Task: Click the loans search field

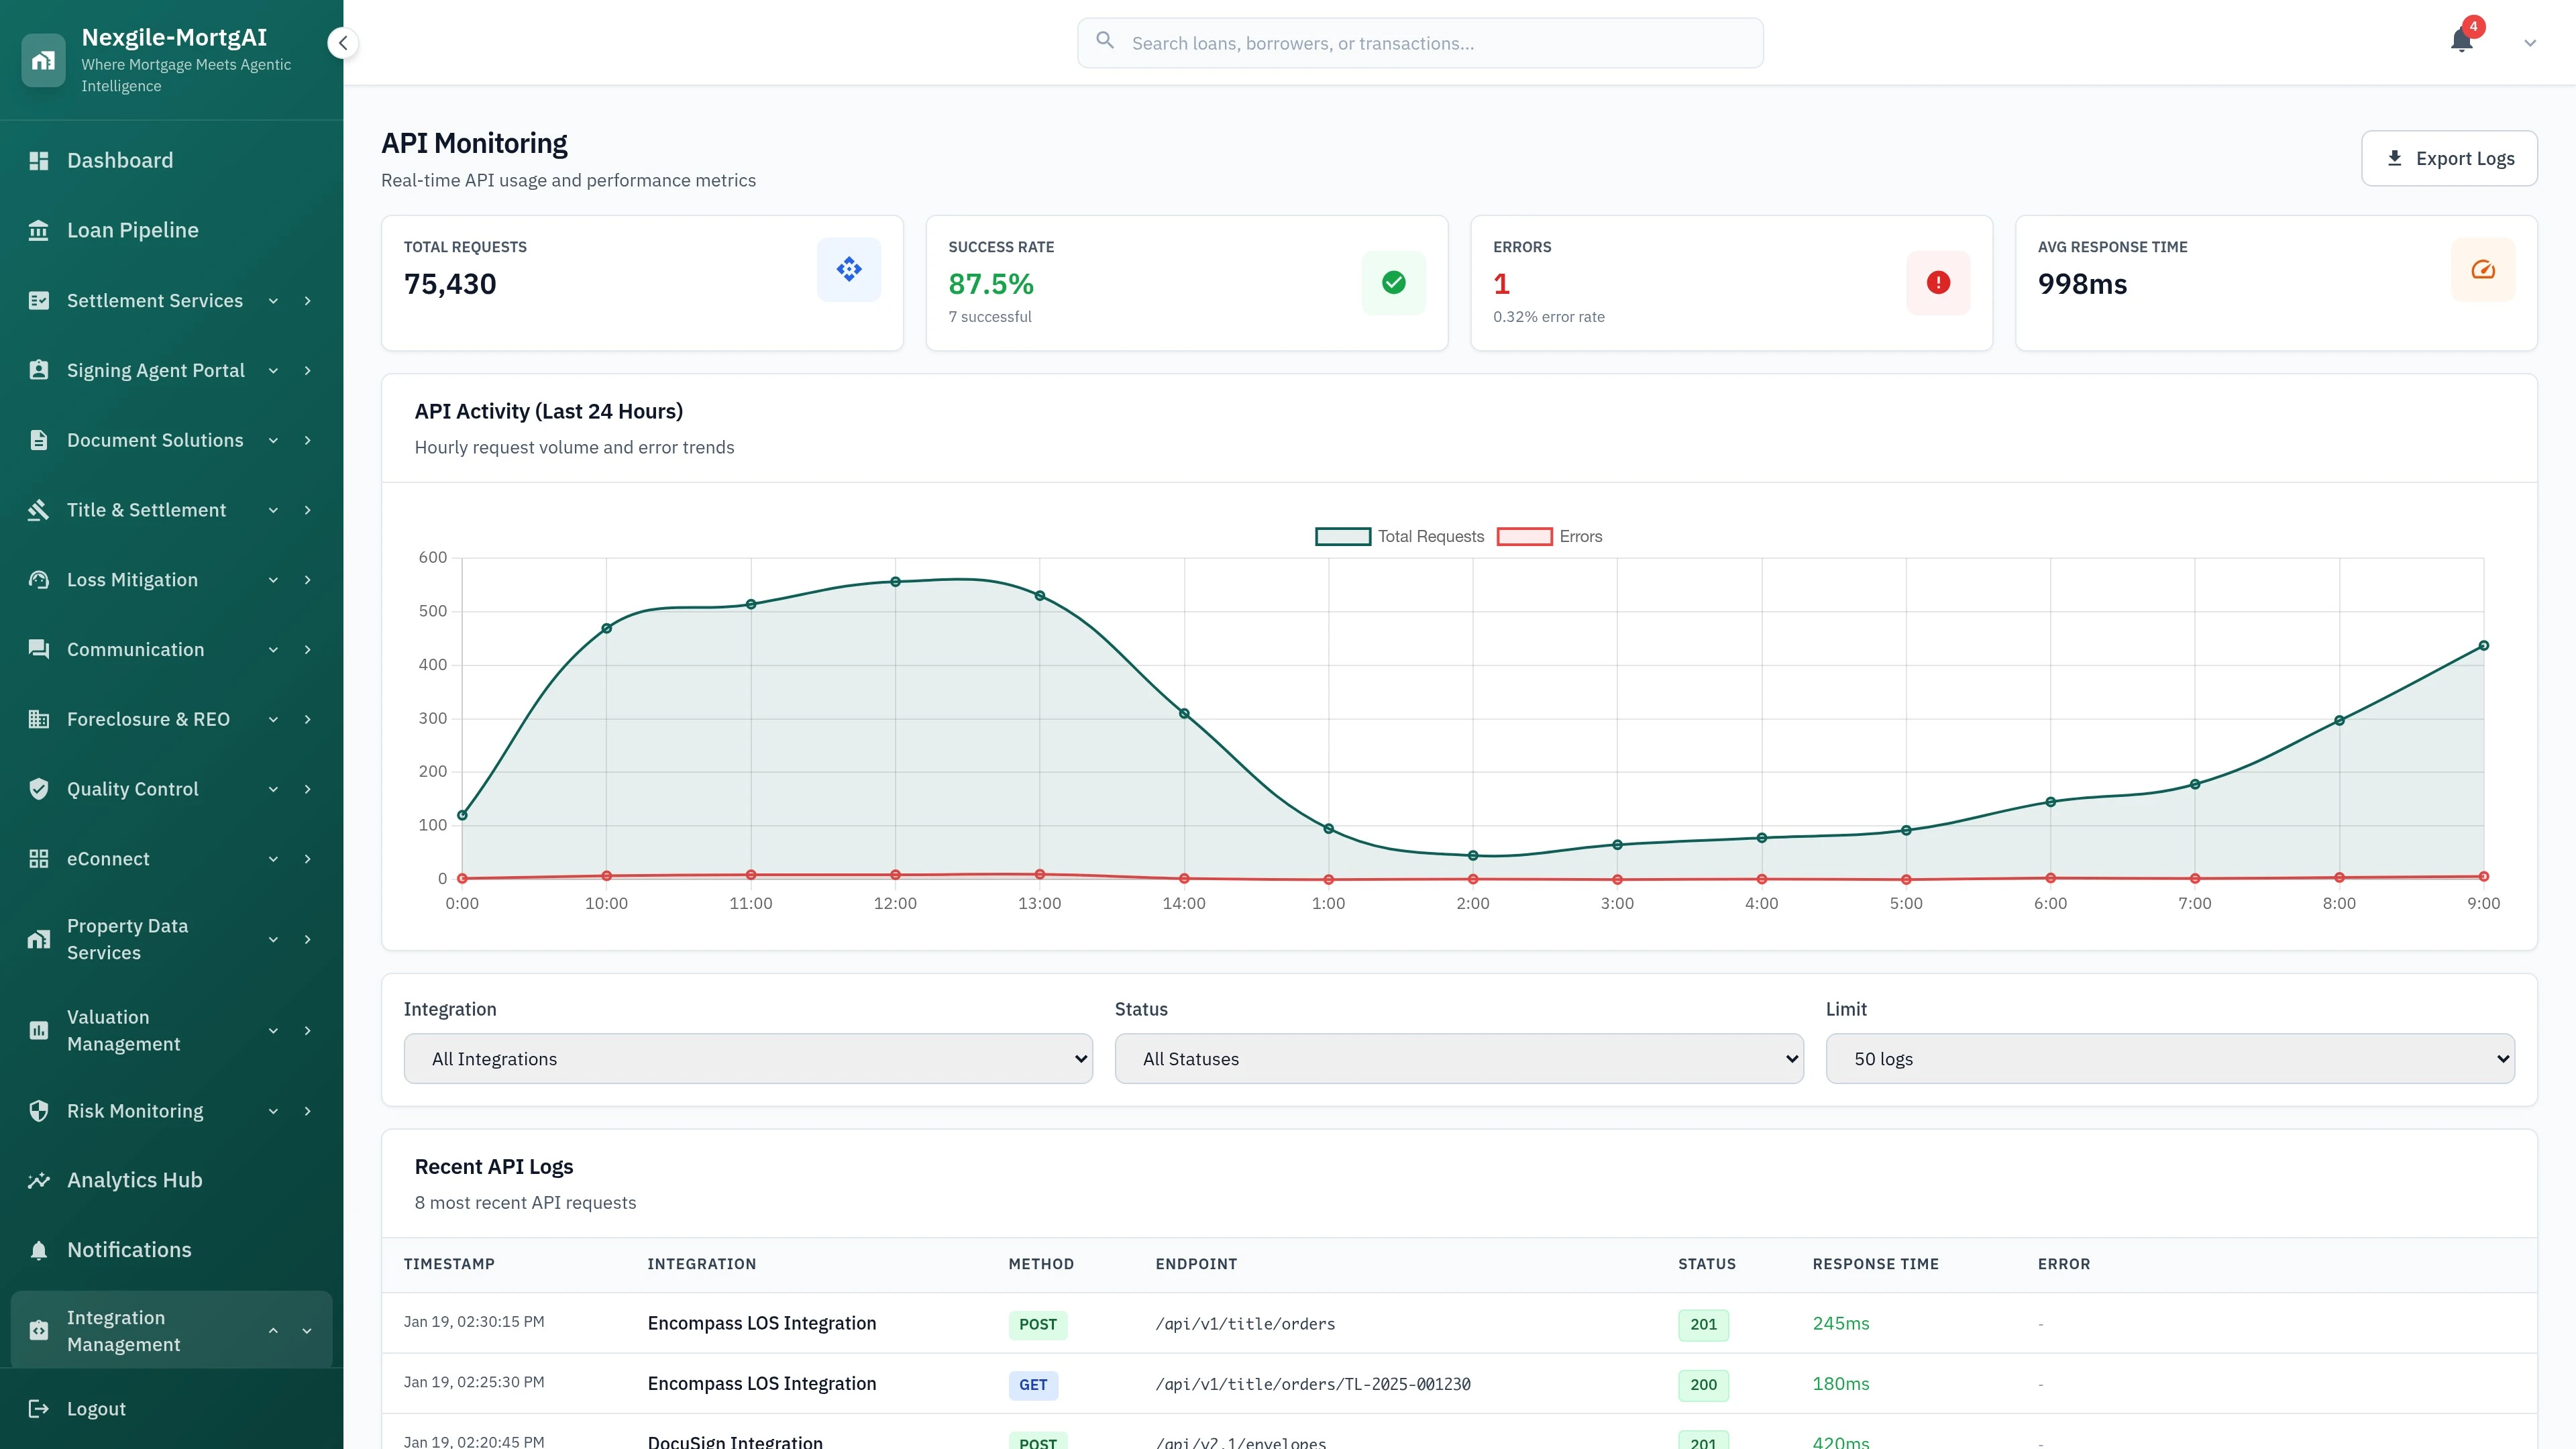Action: click(1419, 42)
